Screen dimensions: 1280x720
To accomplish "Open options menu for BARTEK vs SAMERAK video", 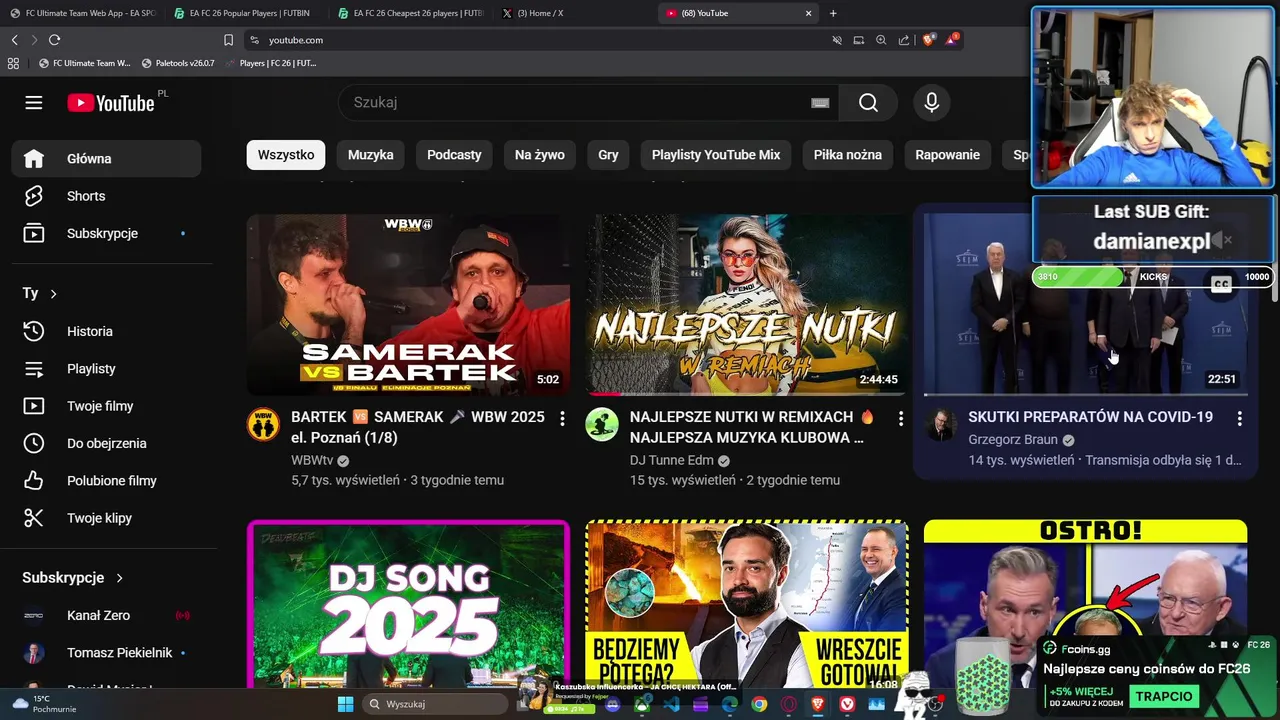I will click(562, 418).
